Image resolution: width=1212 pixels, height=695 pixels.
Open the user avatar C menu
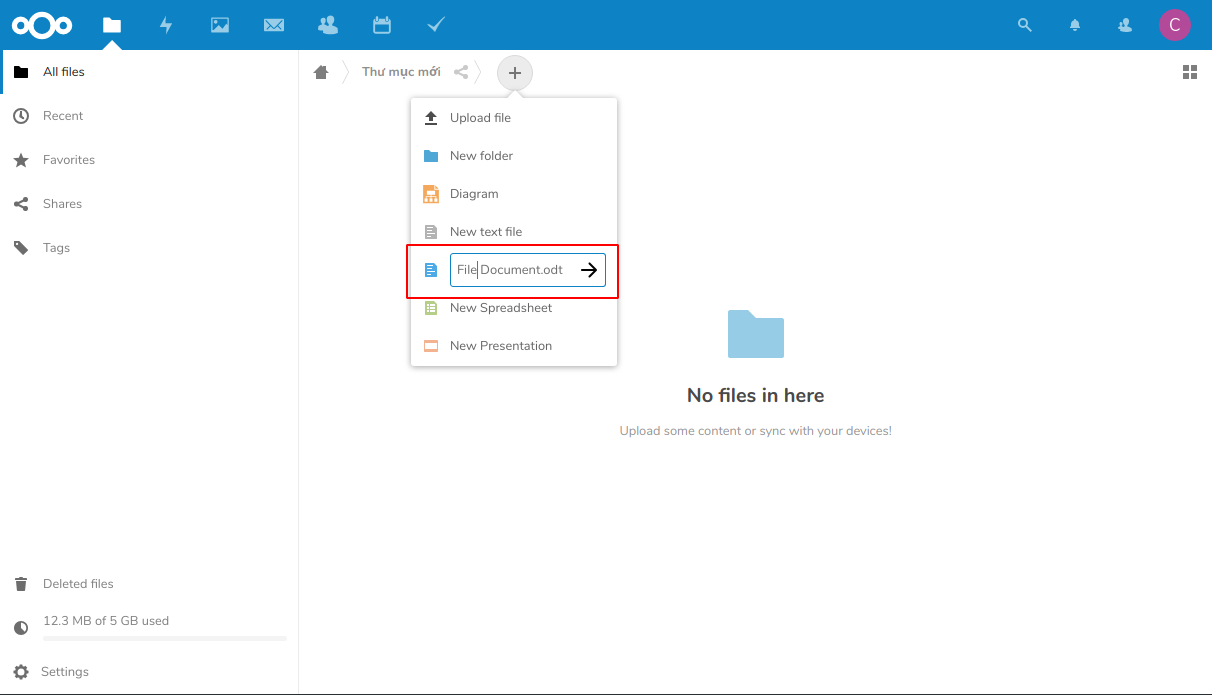[1175, 25]
